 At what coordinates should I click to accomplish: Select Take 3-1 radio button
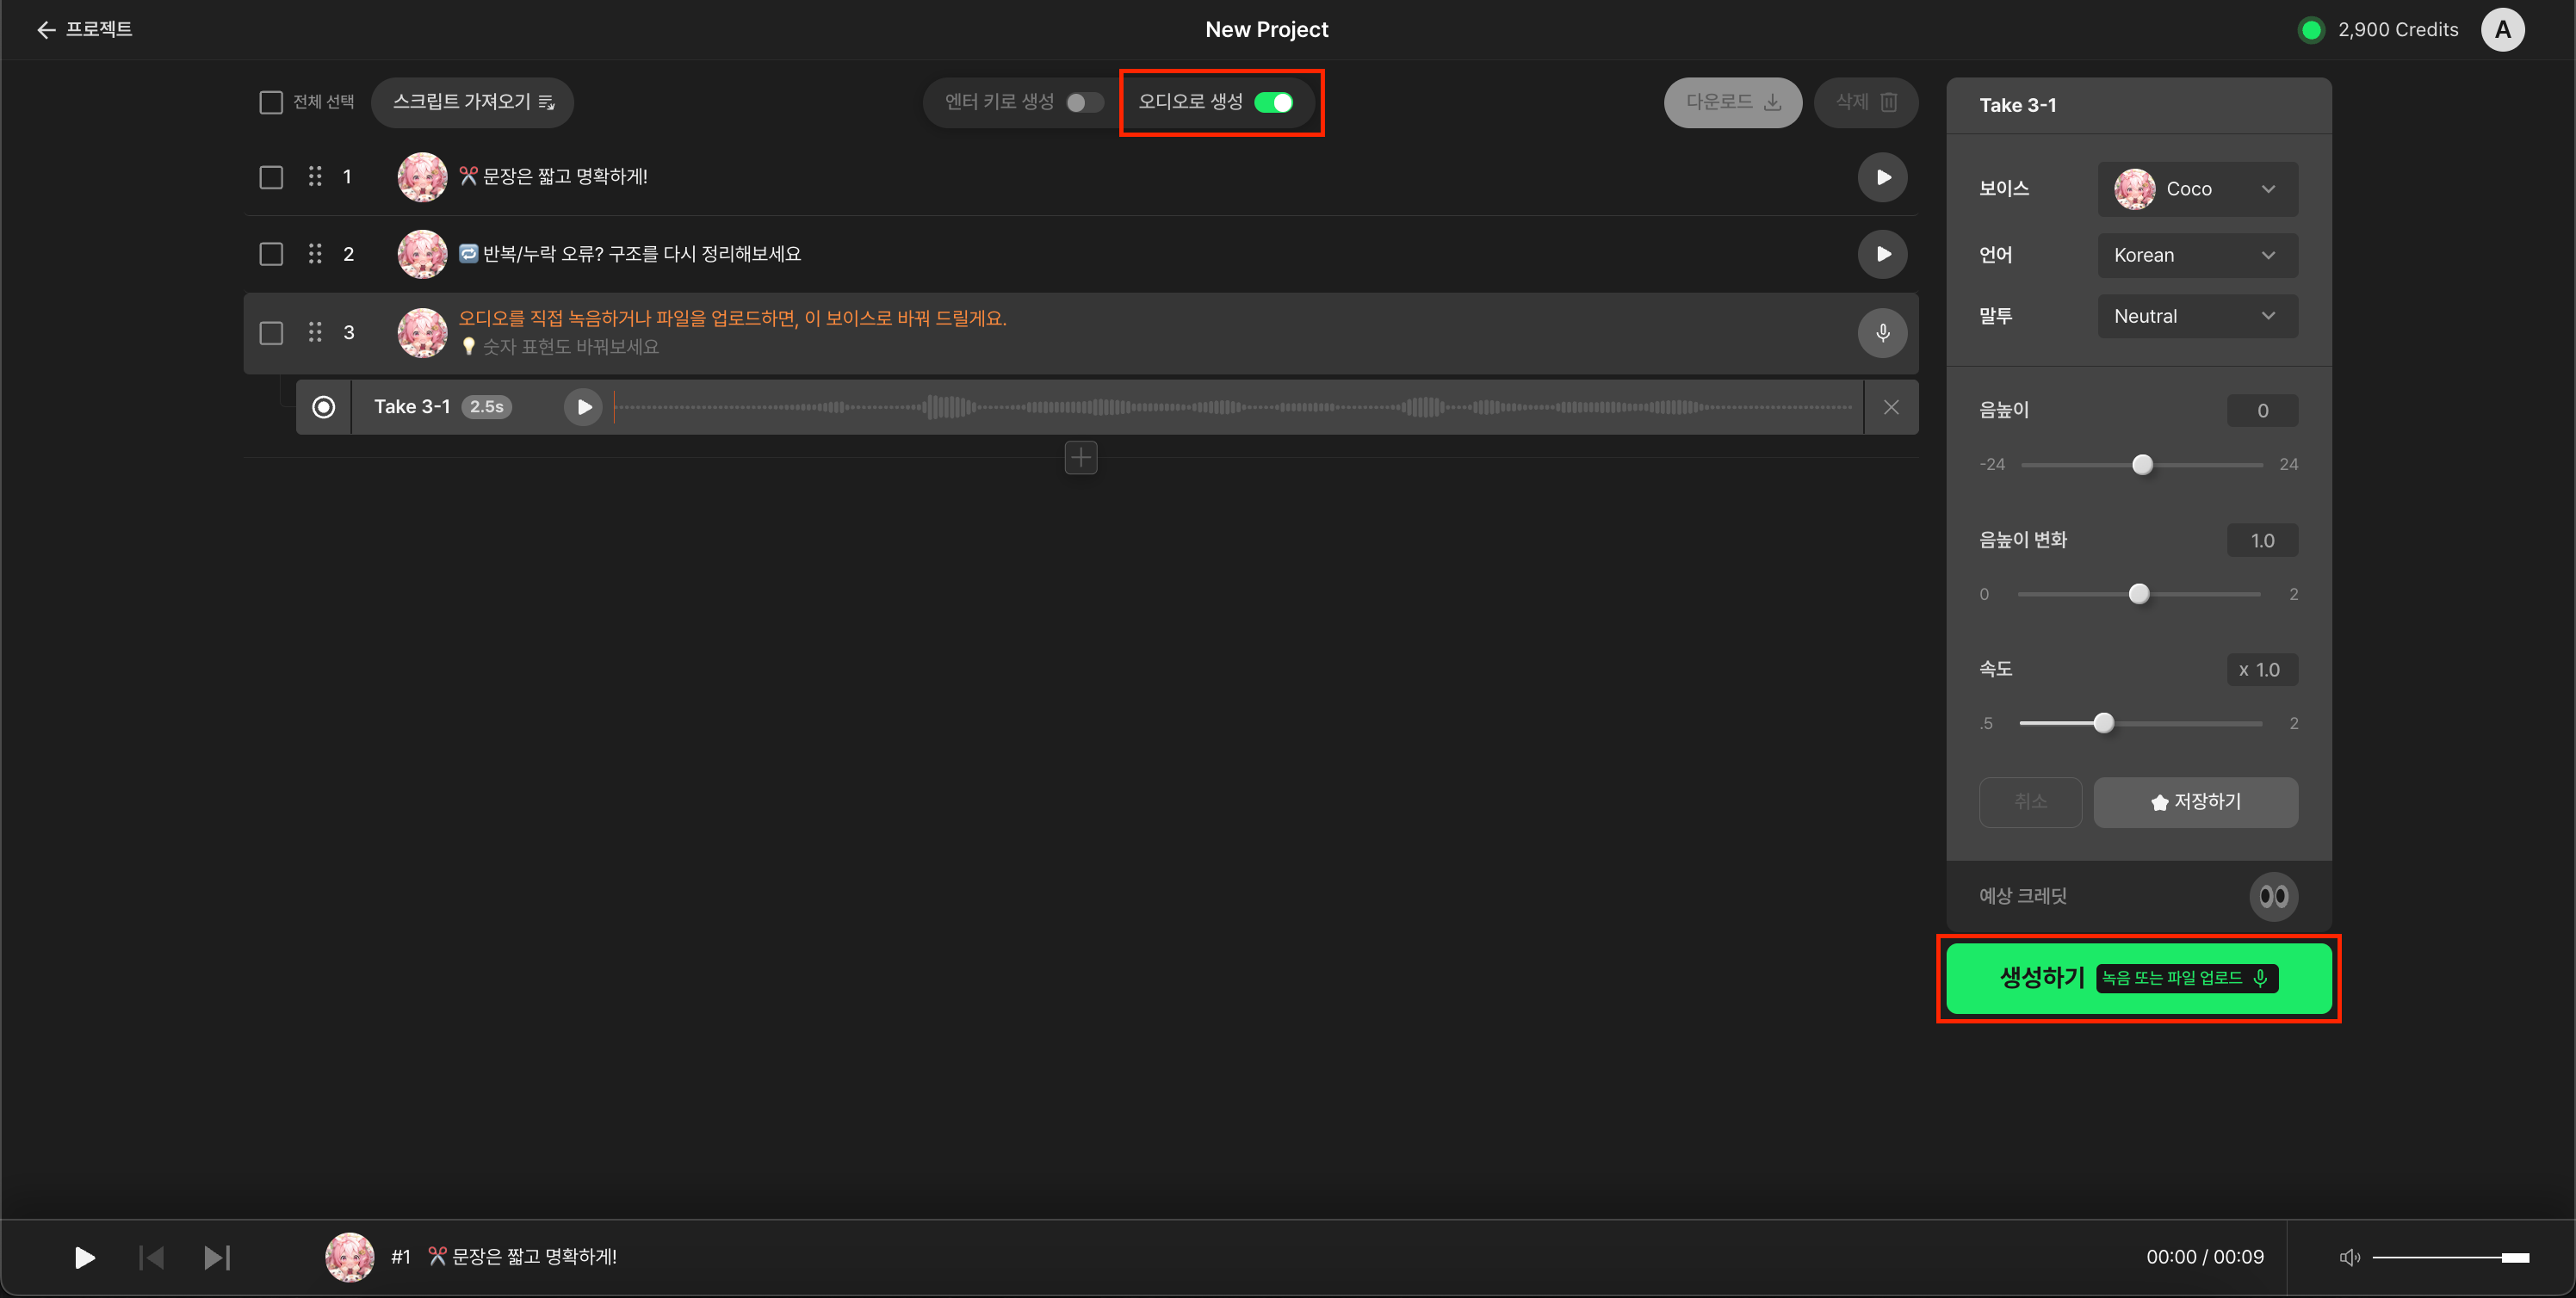click(x=323, y=407)
